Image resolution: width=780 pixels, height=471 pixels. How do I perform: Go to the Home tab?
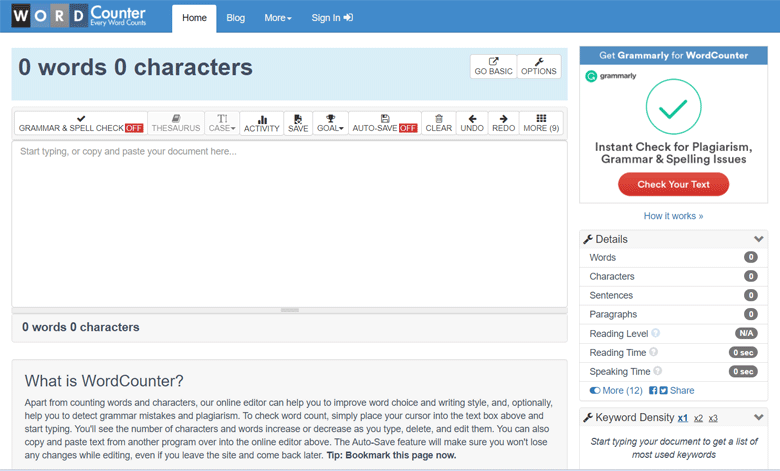point(194,18)
